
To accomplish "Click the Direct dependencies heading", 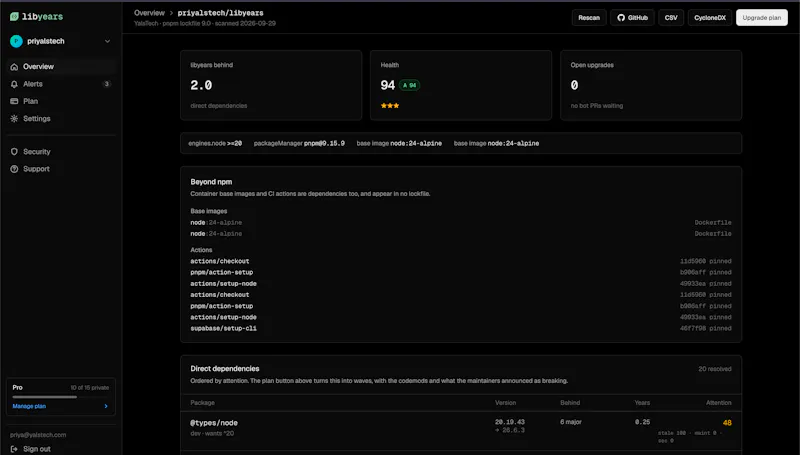I will 225,368.
